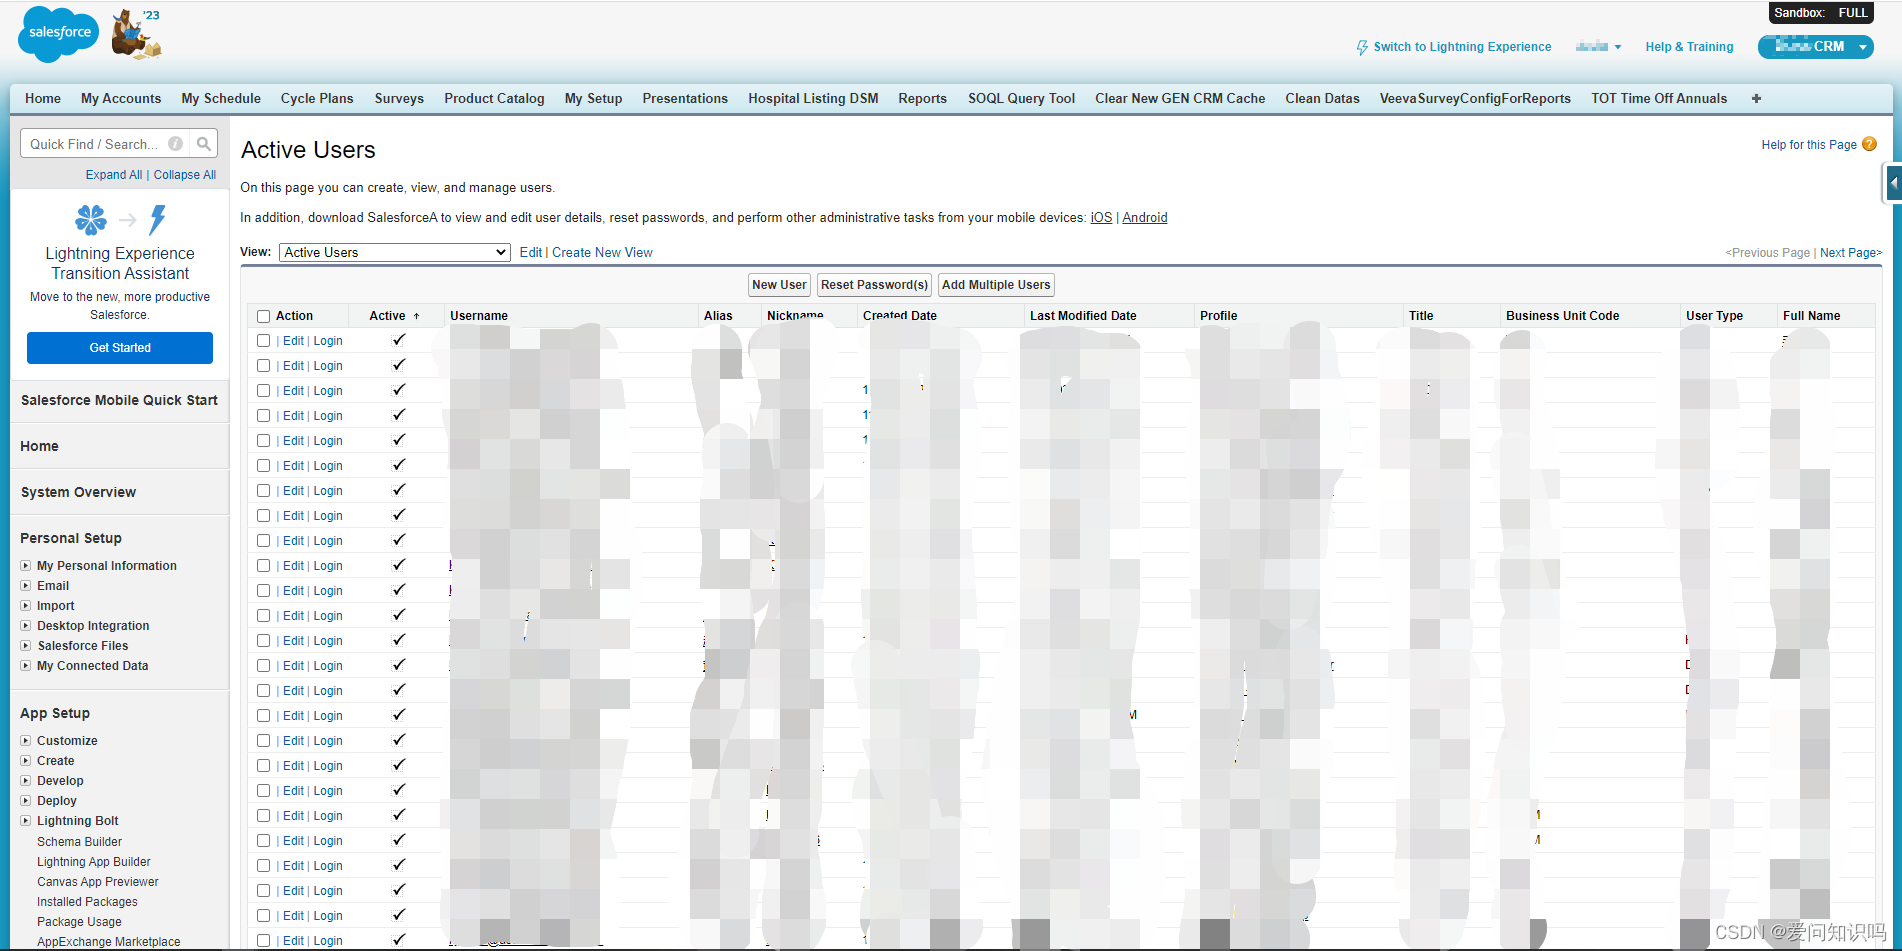Expand the Customize node

pyautogui.click(x=26, y=741)
